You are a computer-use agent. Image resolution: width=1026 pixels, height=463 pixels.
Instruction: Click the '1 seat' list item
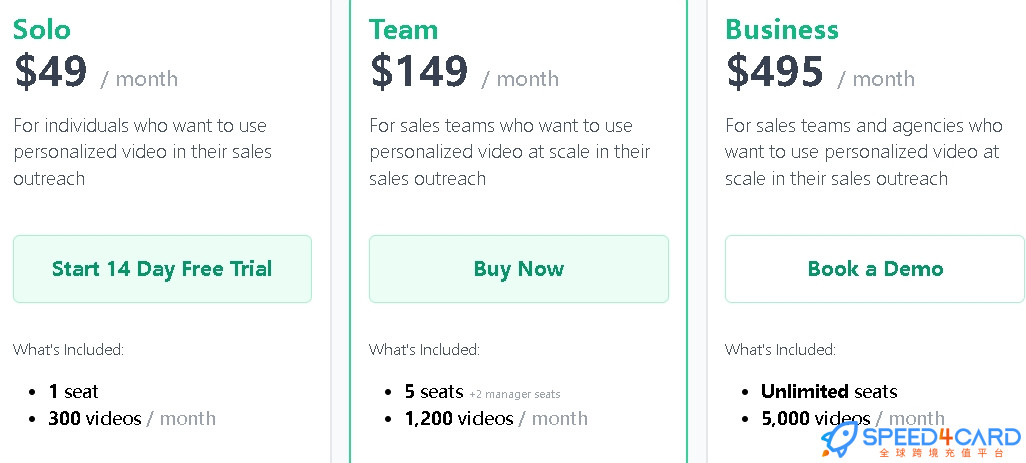pyautogui.click(x=73, y=392)
